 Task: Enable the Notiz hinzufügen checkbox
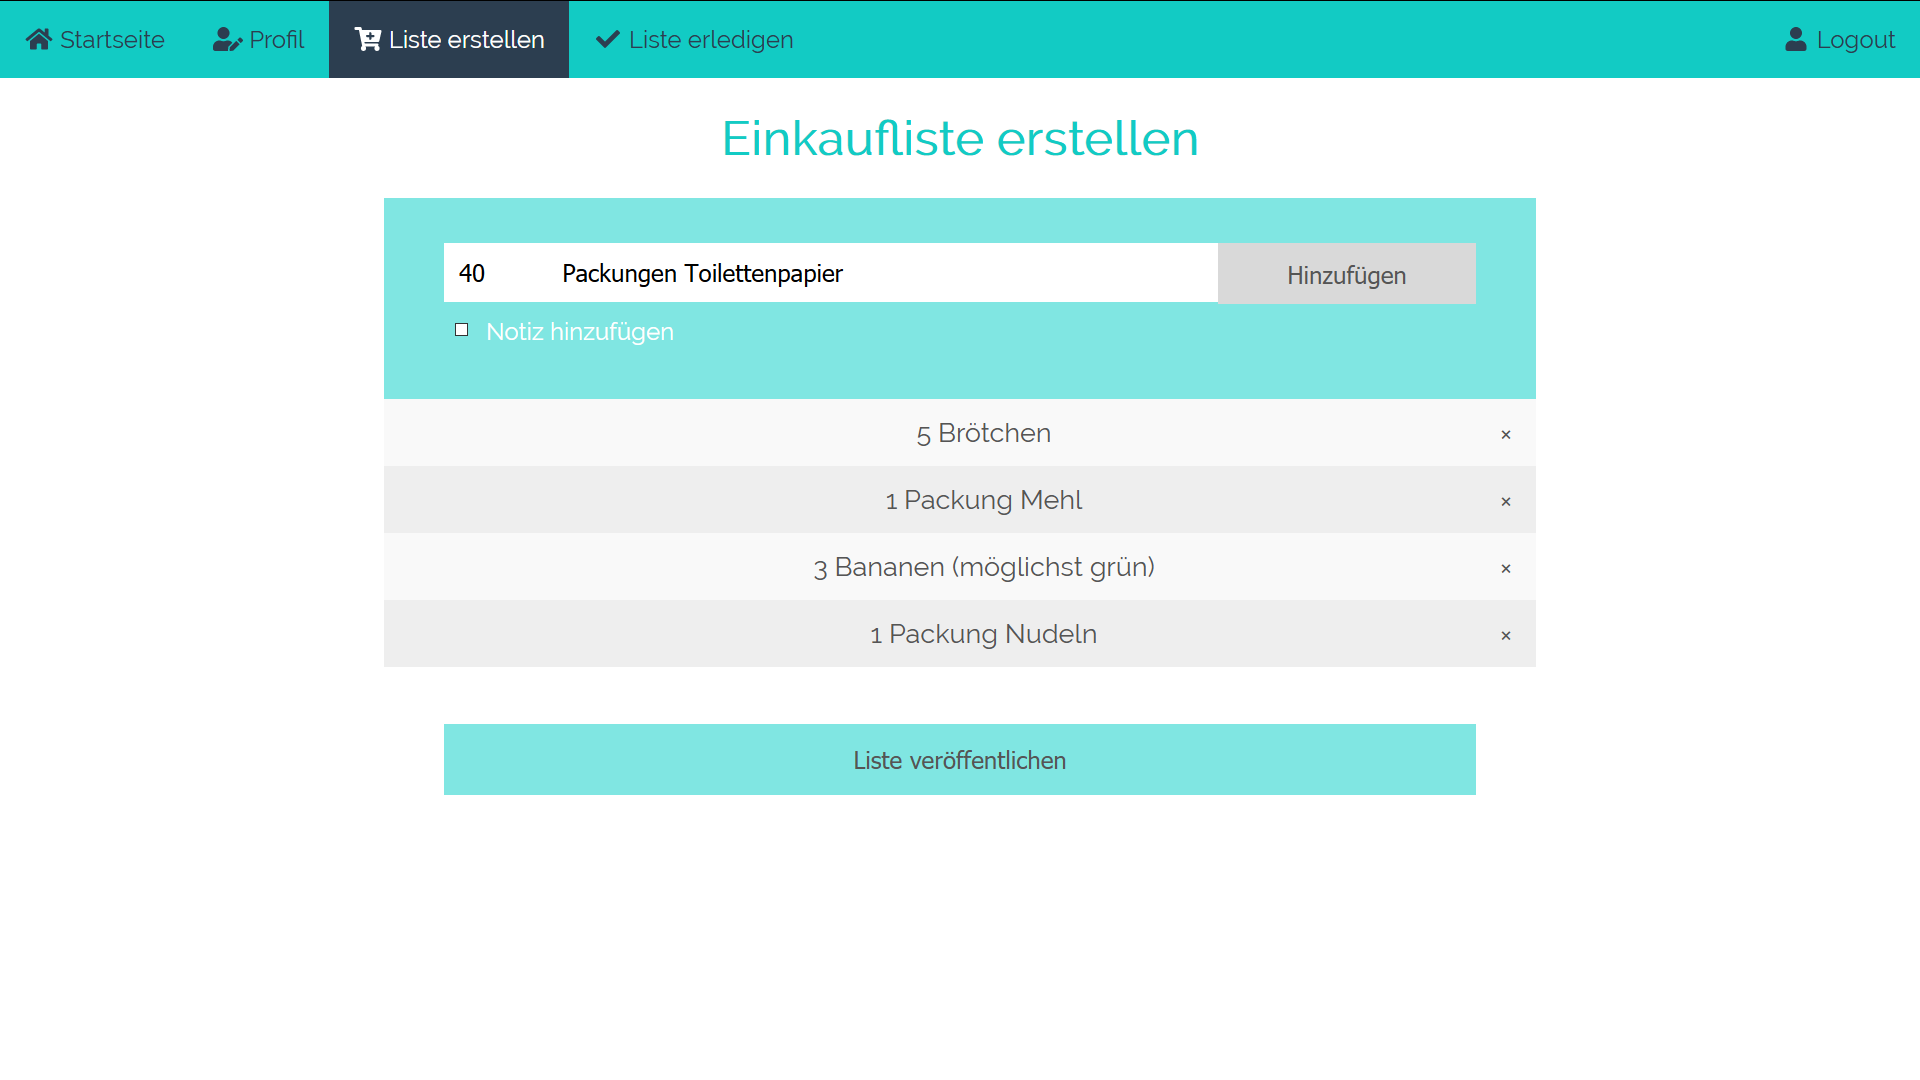tap(461, 330)
